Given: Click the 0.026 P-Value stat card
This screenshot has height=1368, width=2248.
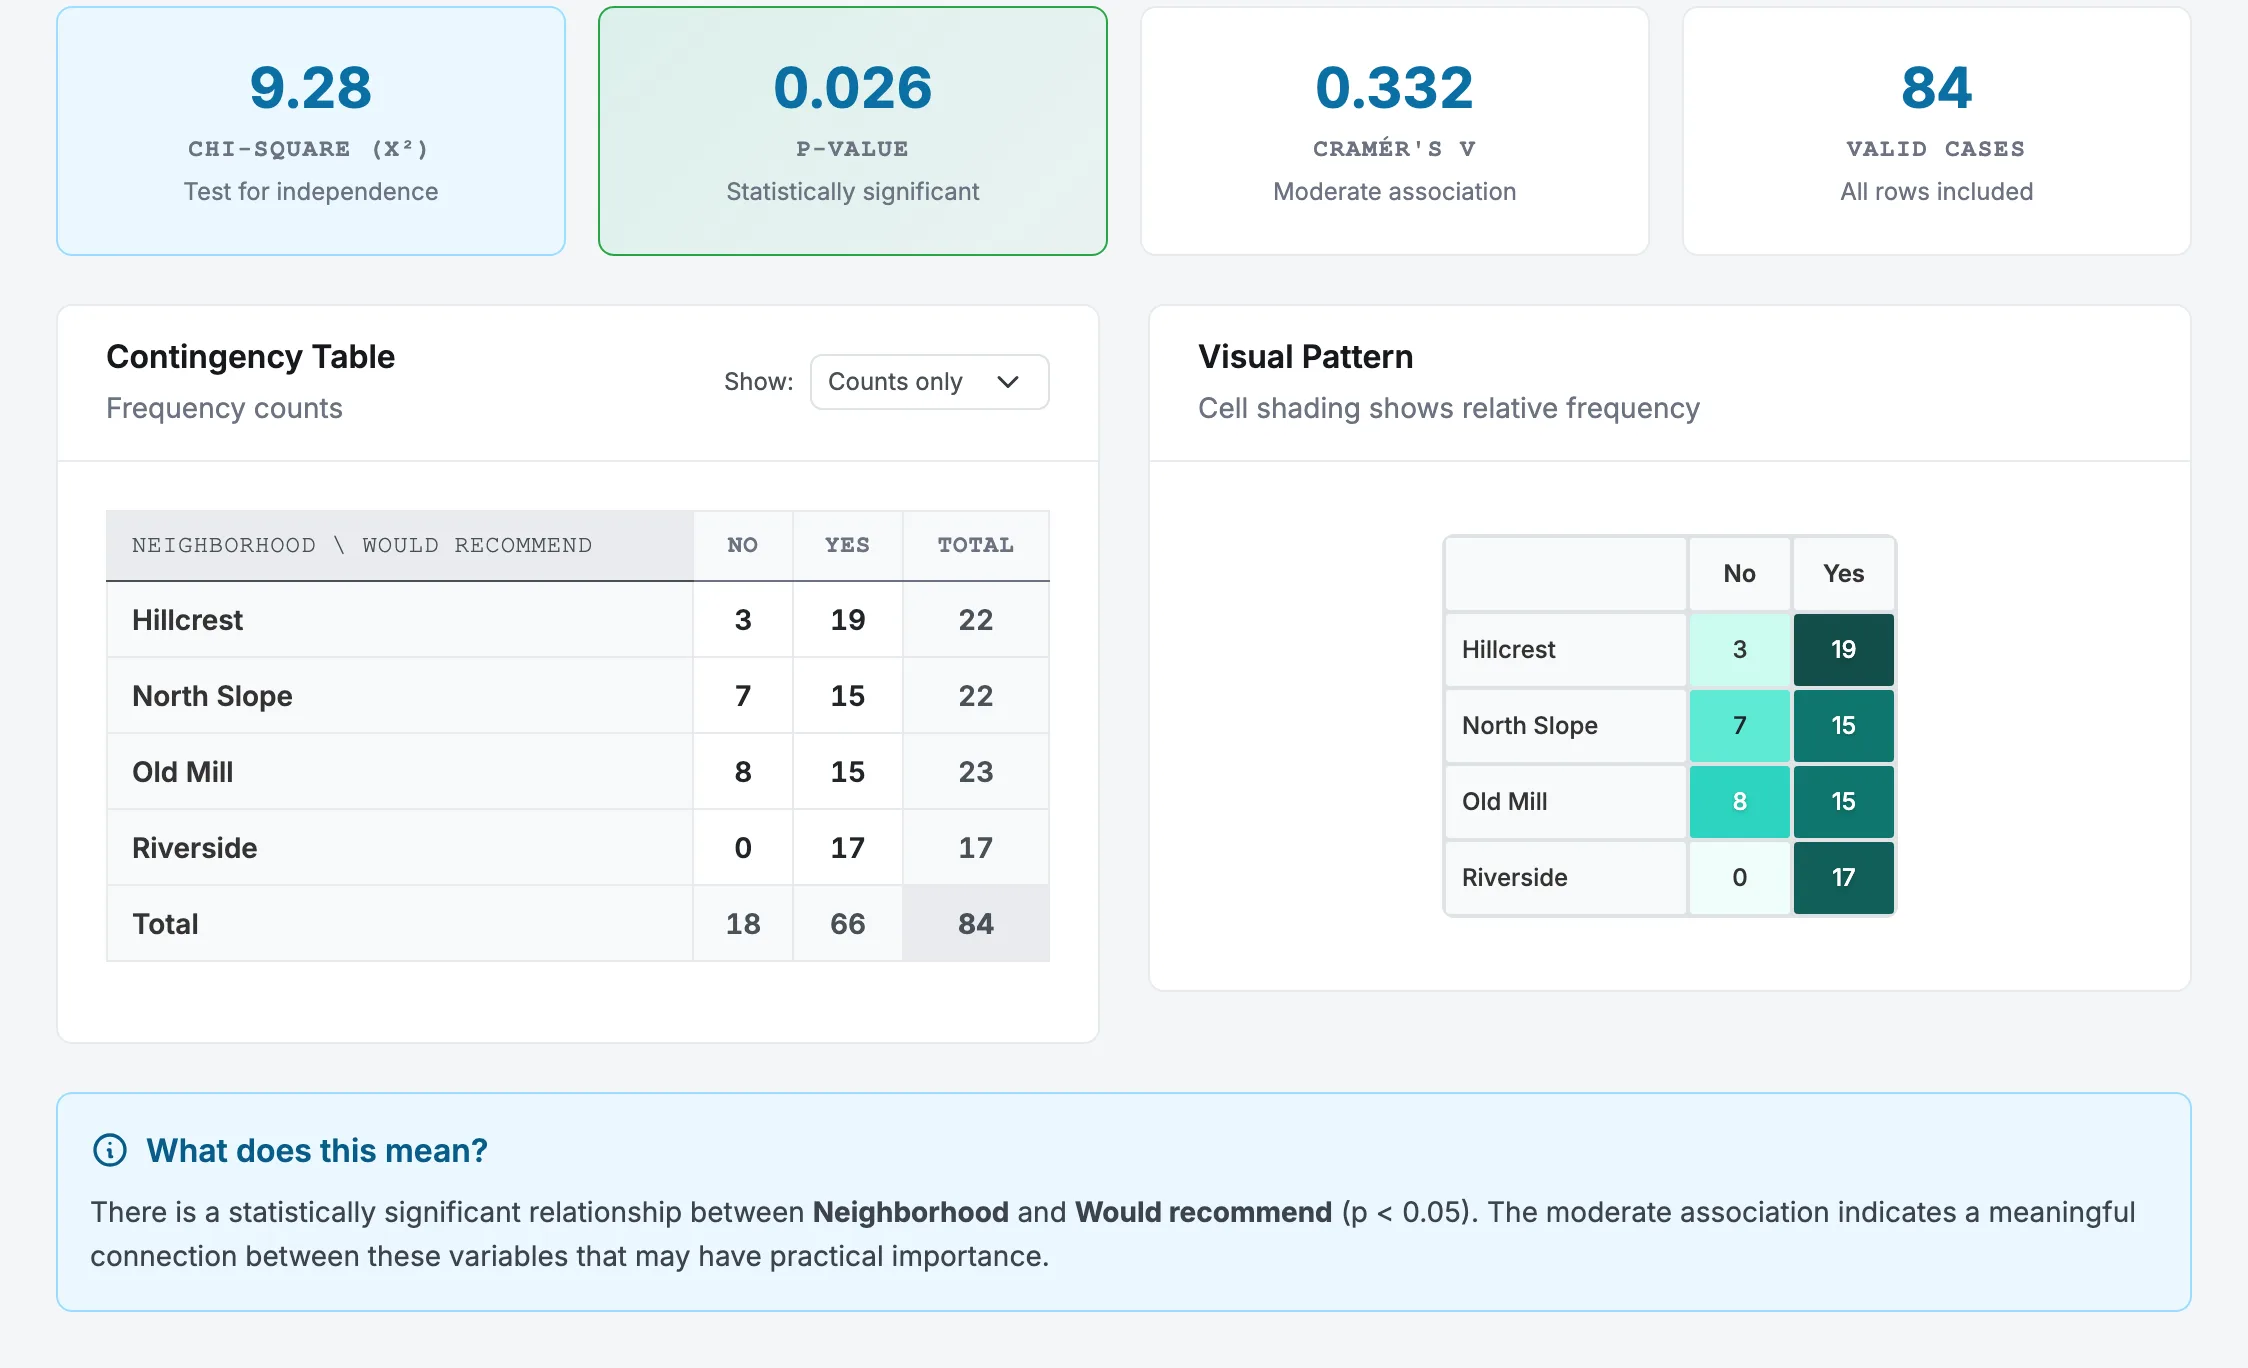Looking at the screenshot, I should click(x=853, y=131).
